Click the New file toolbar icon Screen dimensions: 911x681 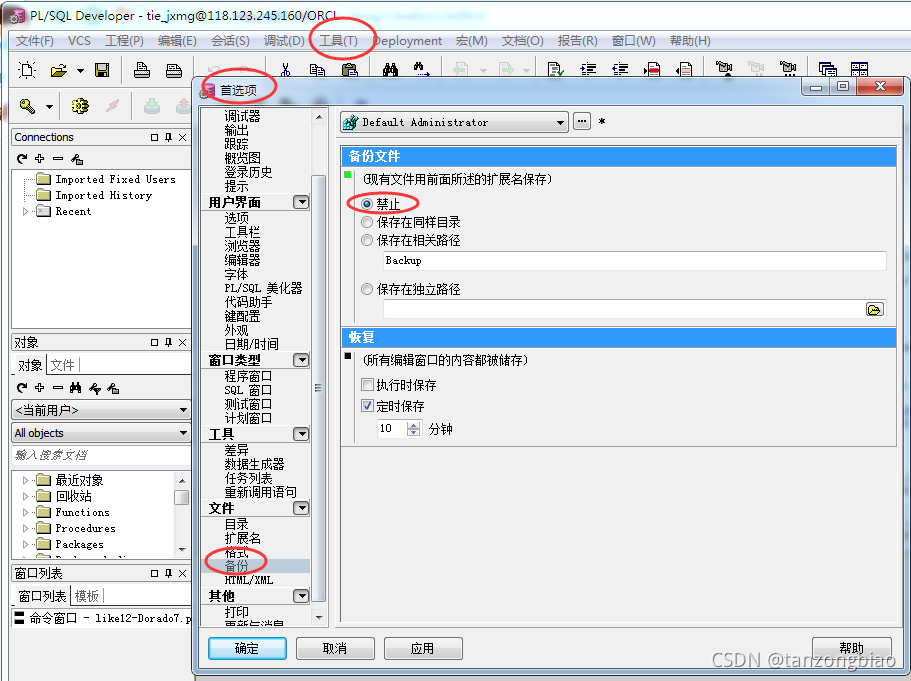click(x=27, y=70)
